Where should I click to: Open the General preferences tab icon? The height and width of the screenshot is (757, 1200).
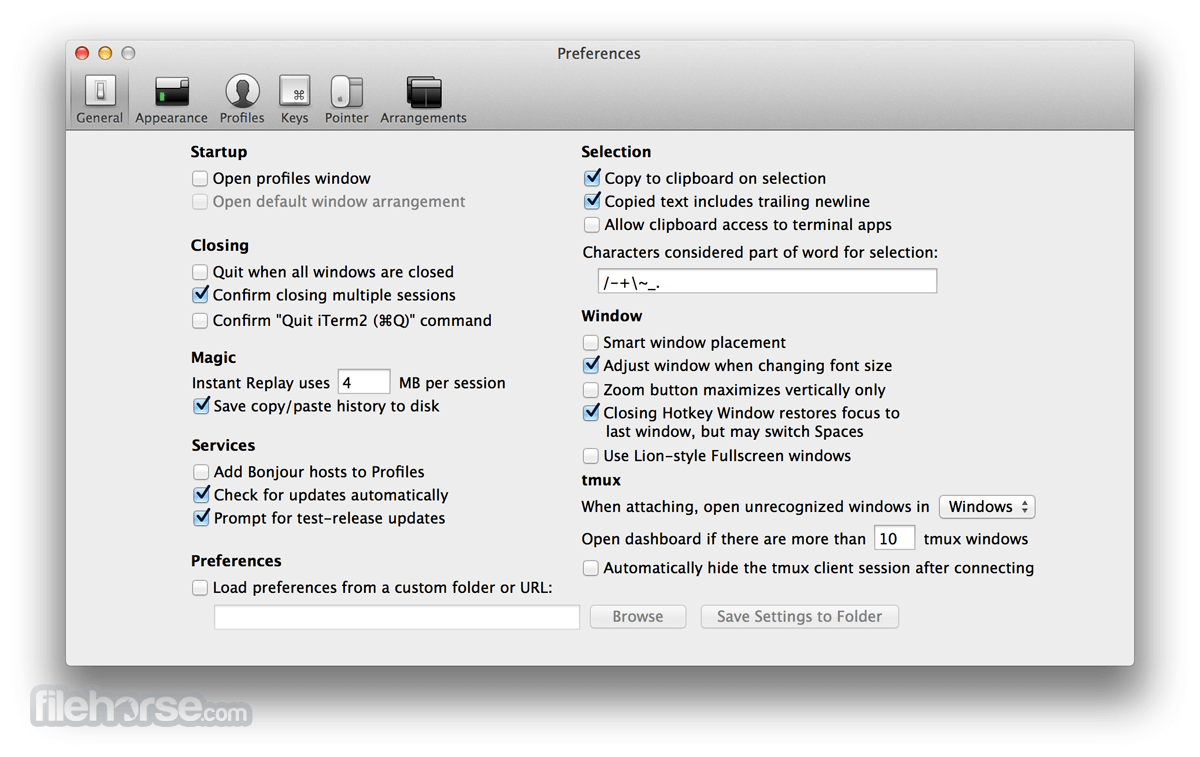(x=100, y=92)
